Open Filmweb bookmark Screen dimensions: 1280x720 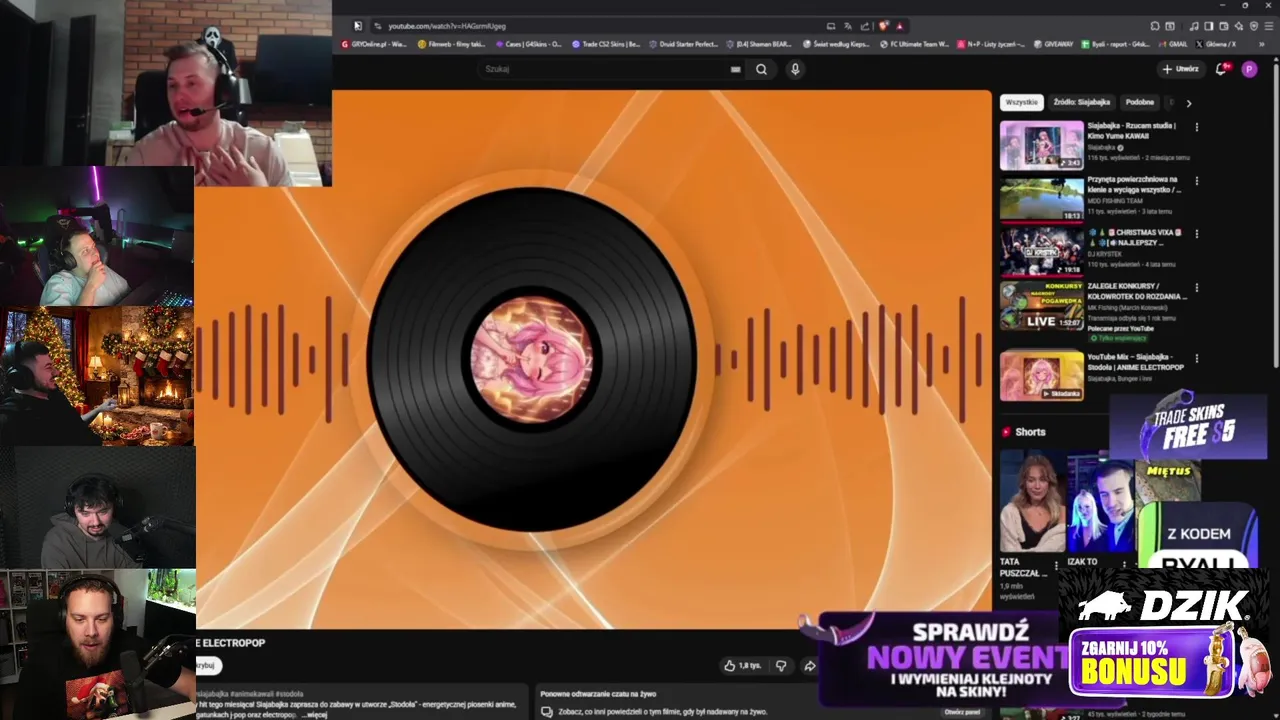pos(451,44)
